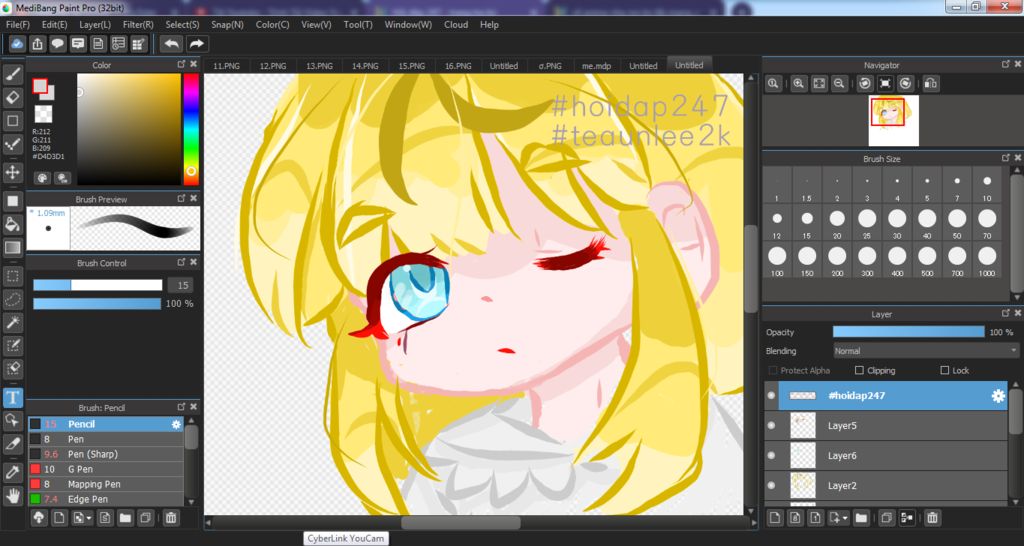The image size is (1024, 546).
Task: Select the Brush tool in left toolbar
Action: (13, 74)
